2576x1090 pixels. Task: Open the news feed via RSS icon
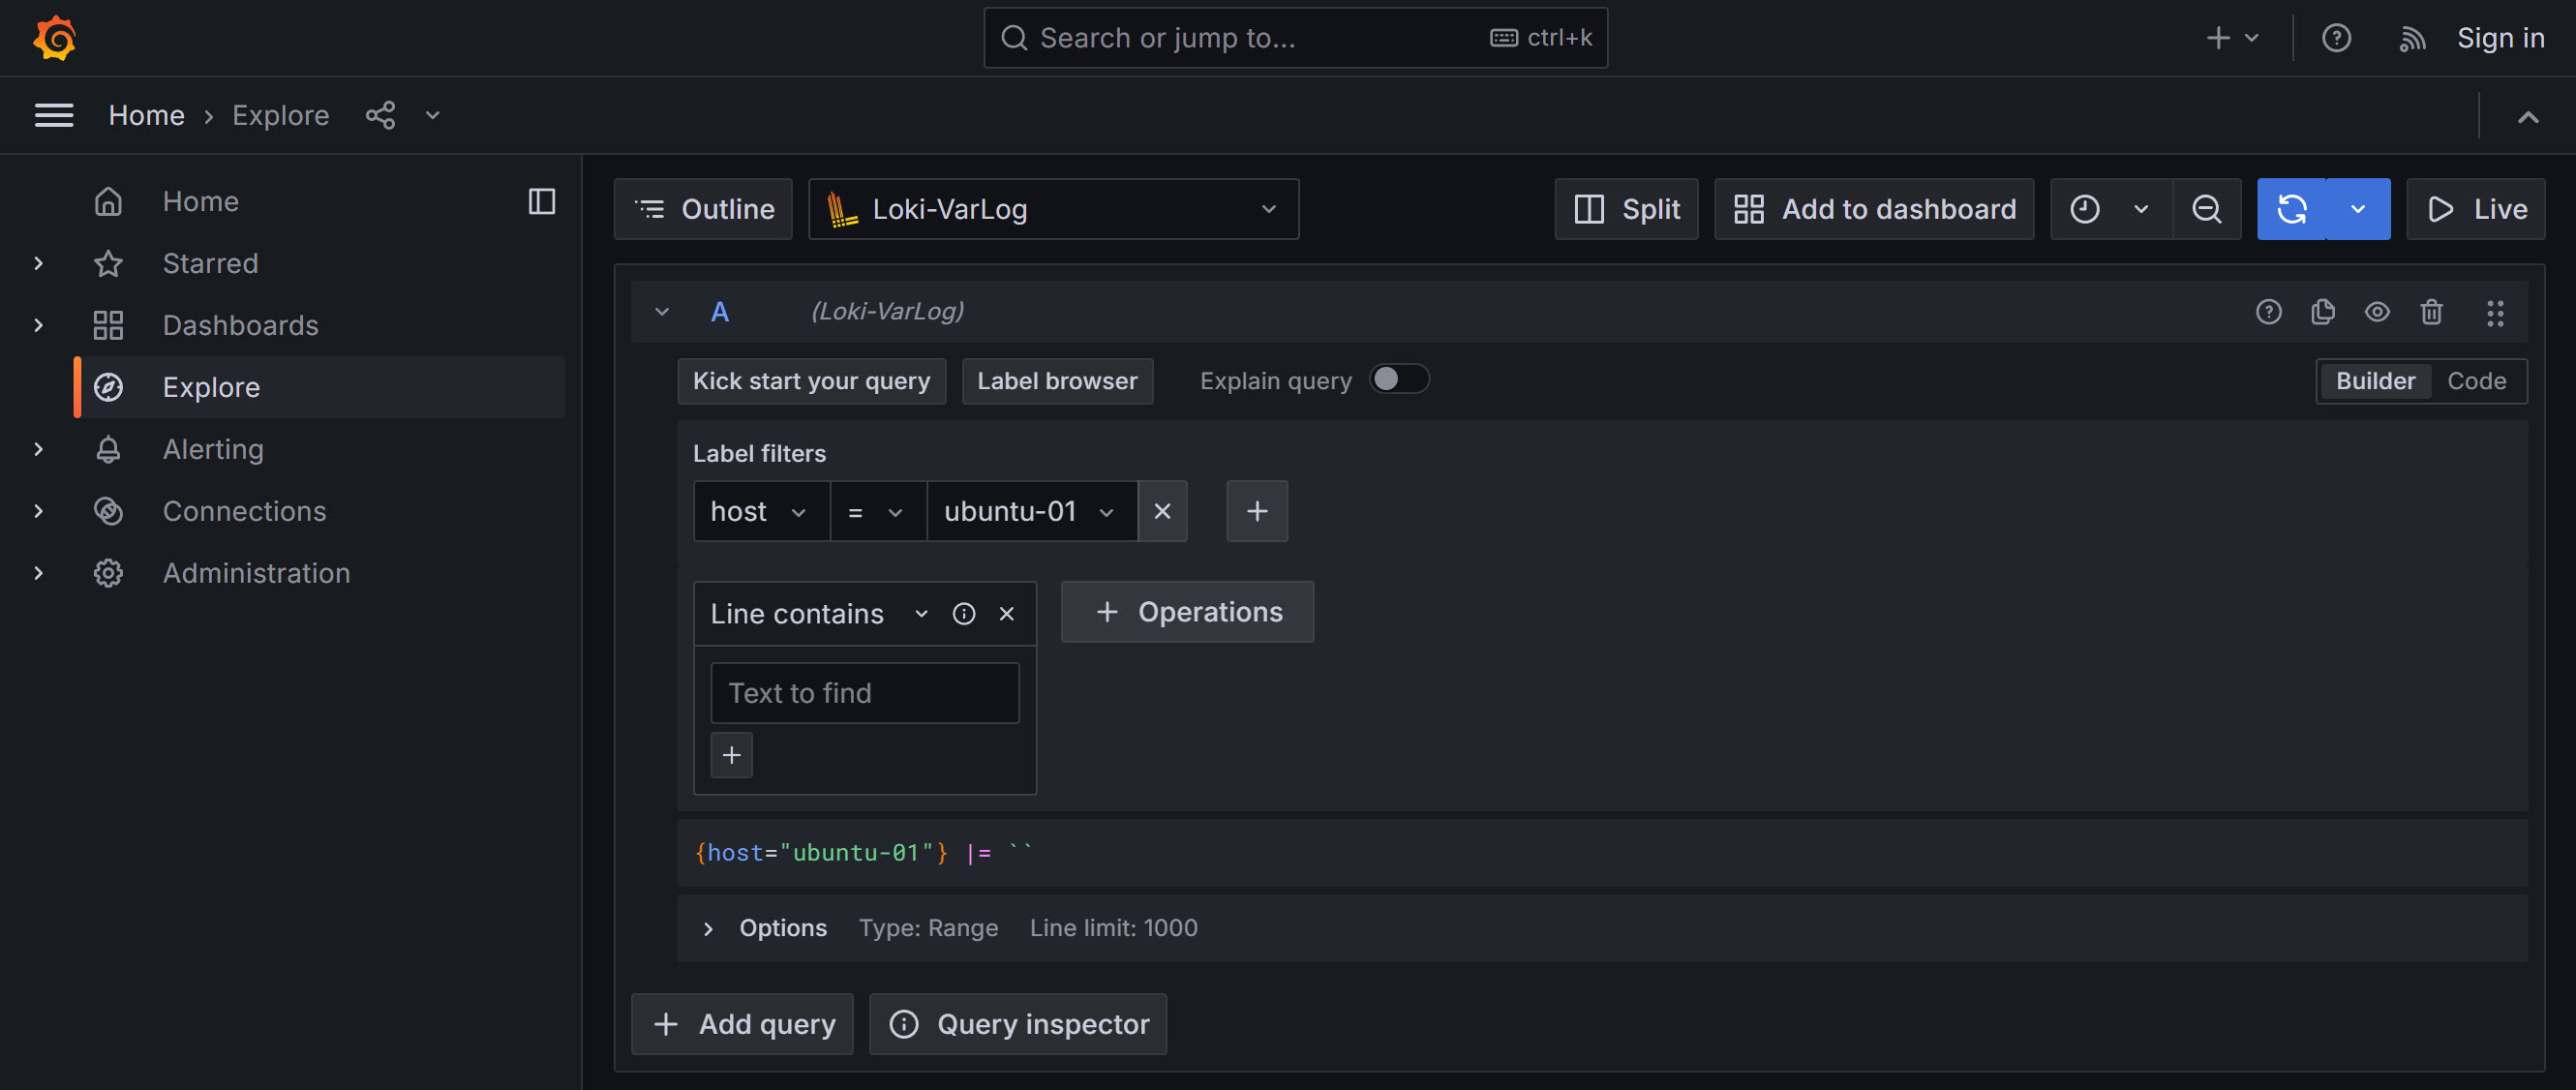(x=2413, y=38)
